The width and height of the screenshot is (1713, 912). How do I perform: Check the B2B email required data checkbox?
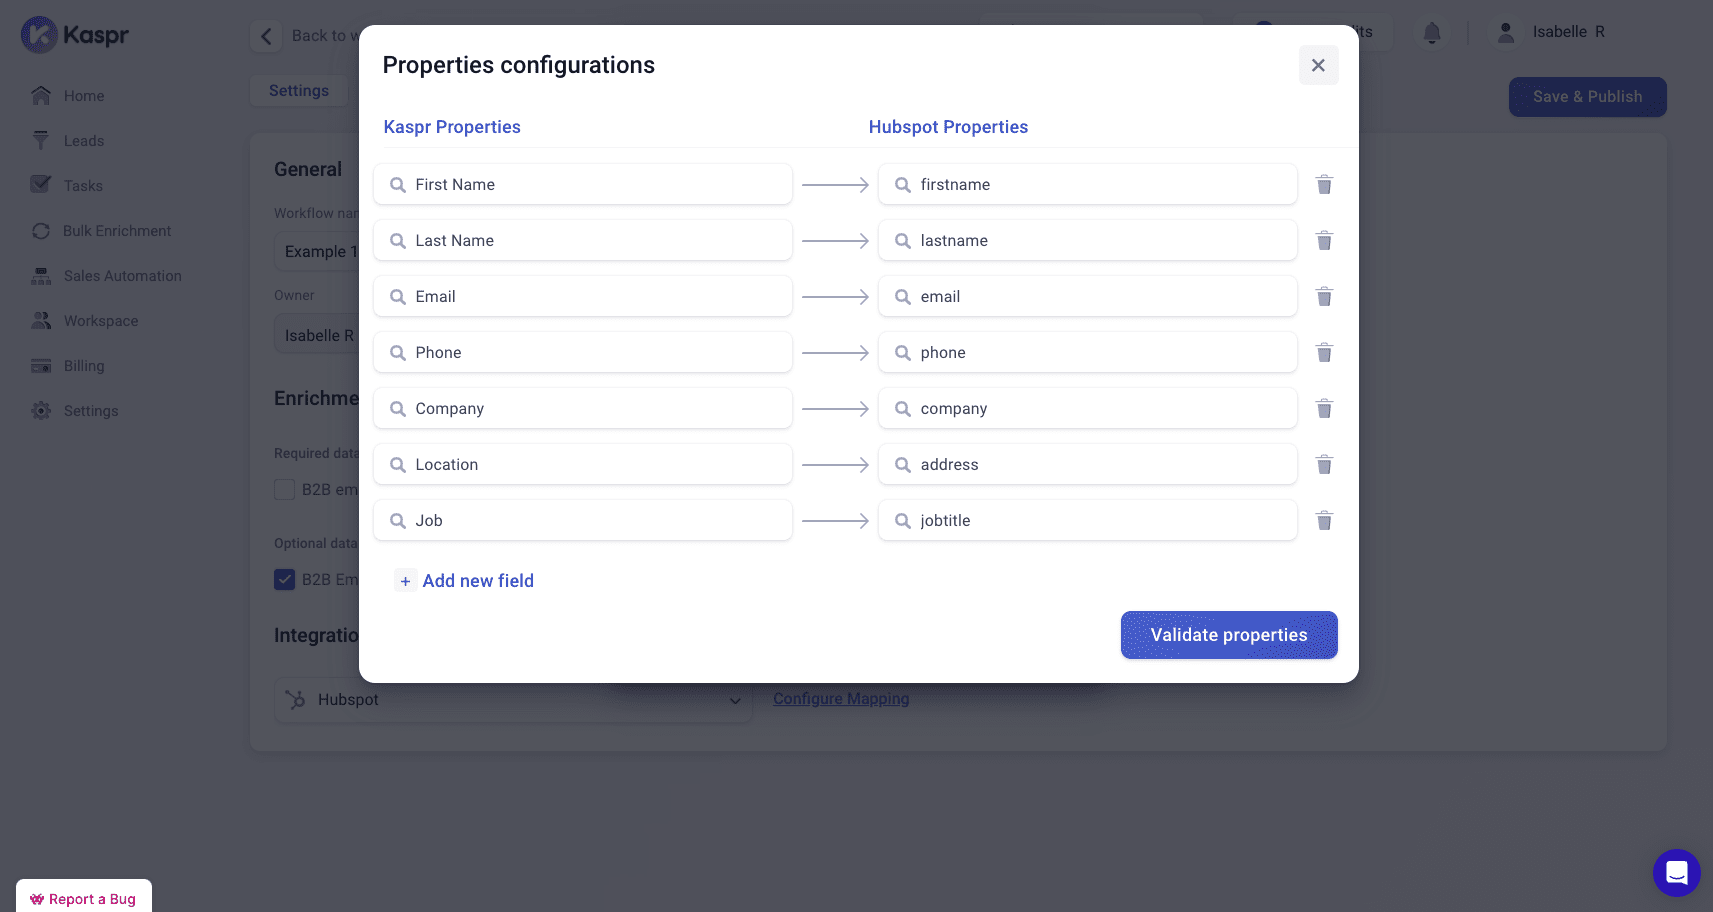pyautogui.click(x=284, y=489)
